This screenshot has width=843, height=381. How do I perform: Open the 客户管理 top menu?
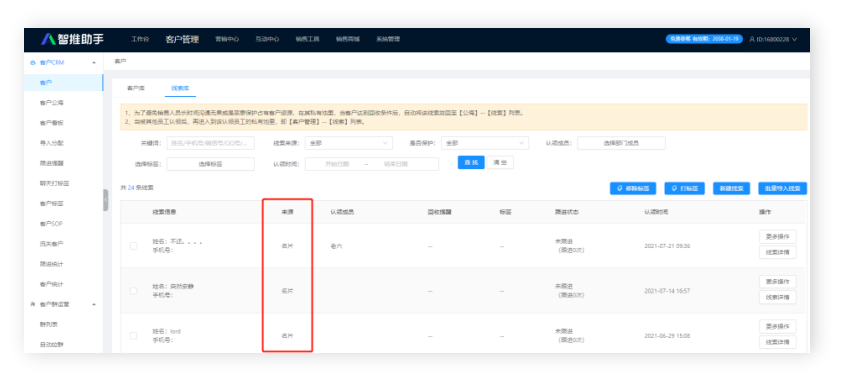point(182,39)
